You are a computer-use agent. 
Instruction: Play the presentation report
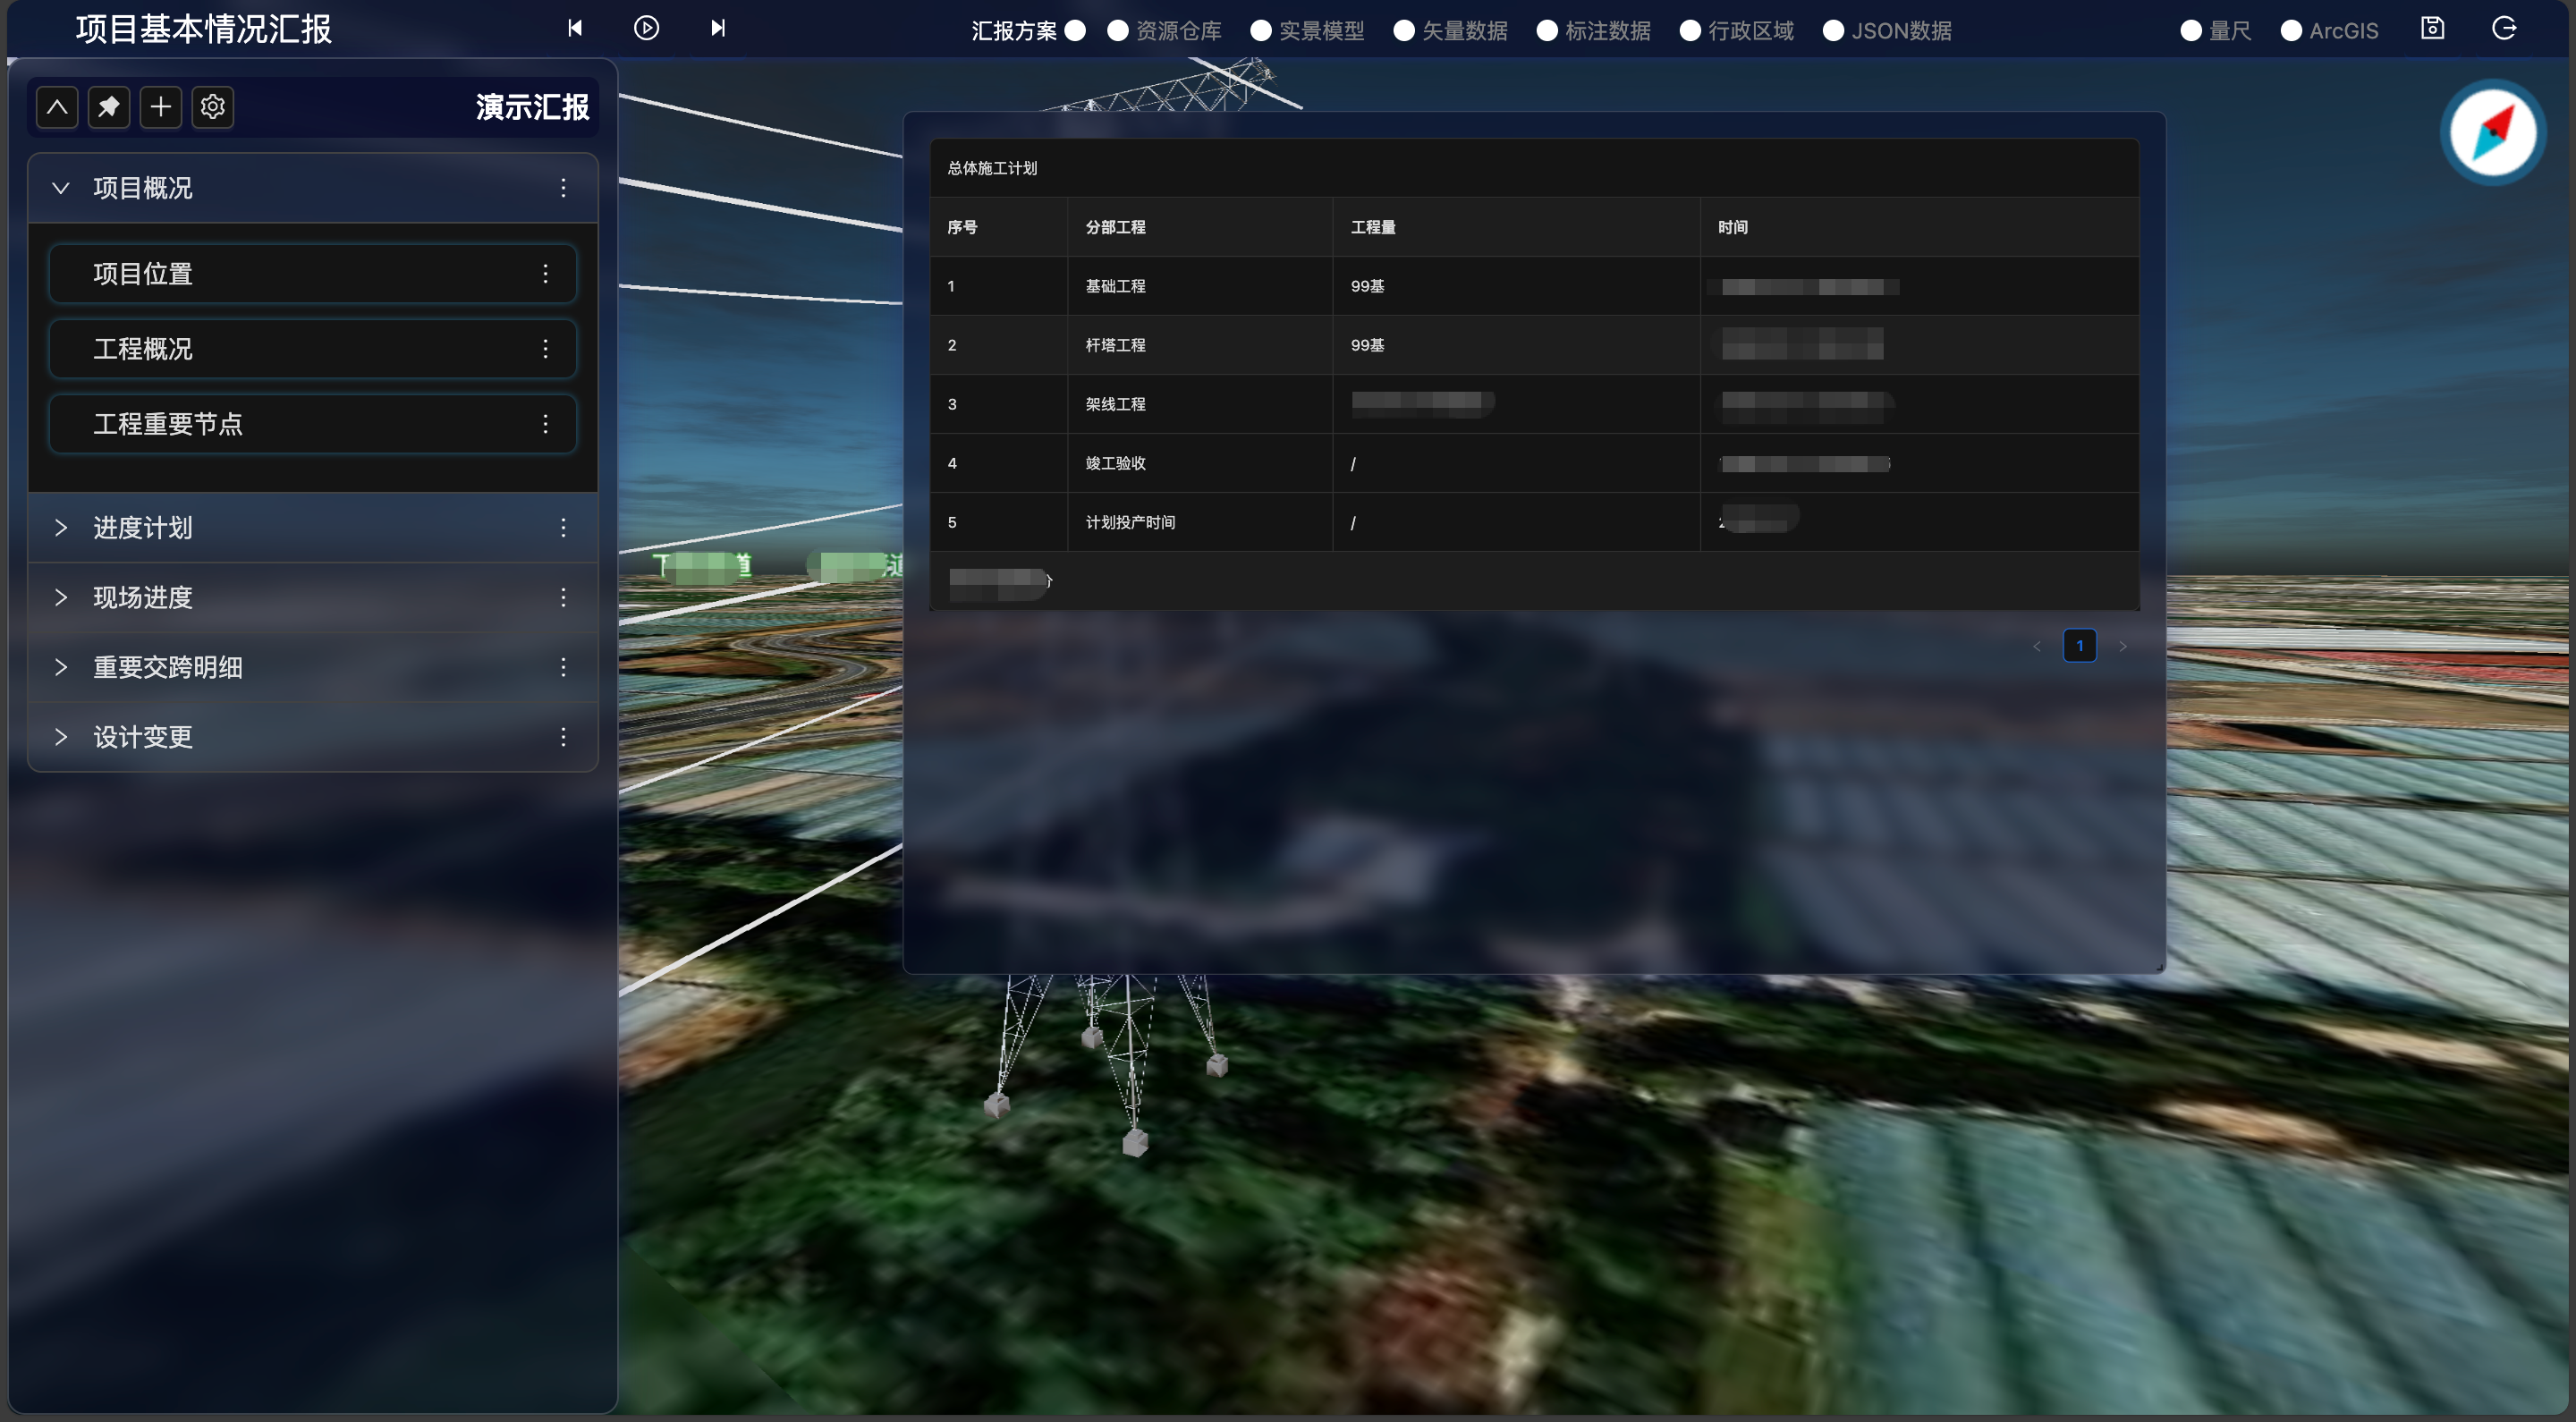(x=647, y=29)
